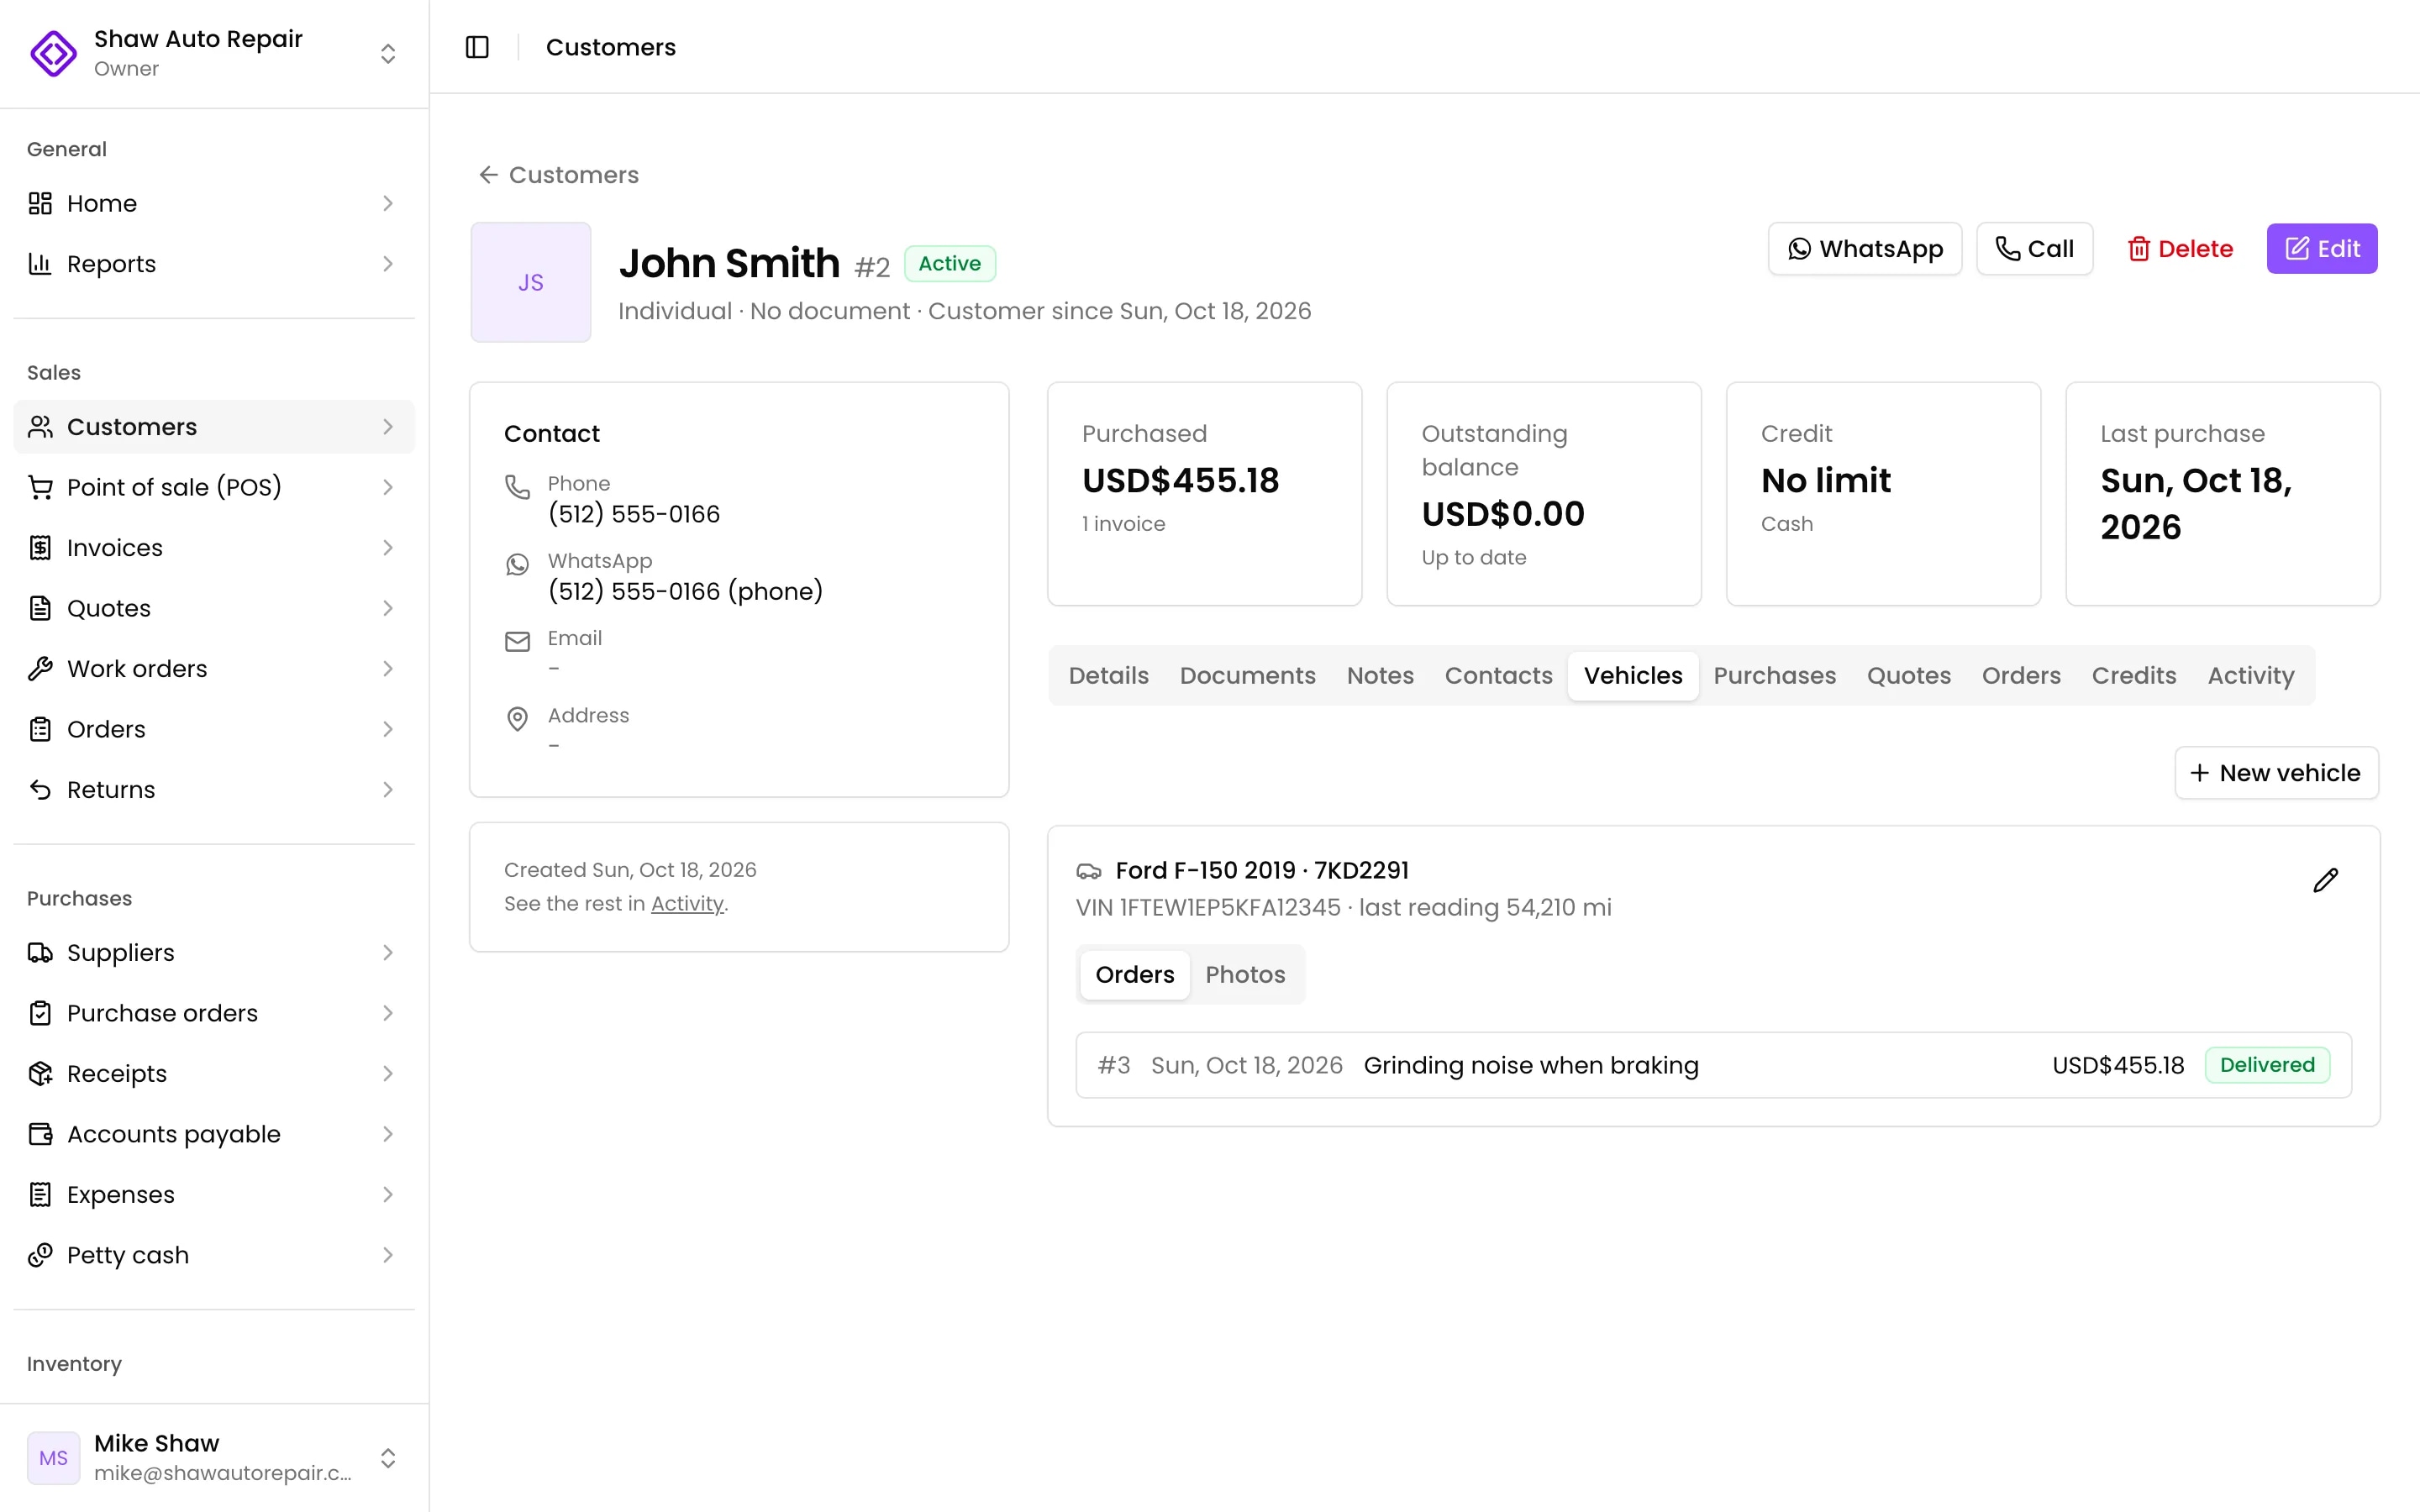
Task: Toggle the sidebar panel icon
Action: 477,47
